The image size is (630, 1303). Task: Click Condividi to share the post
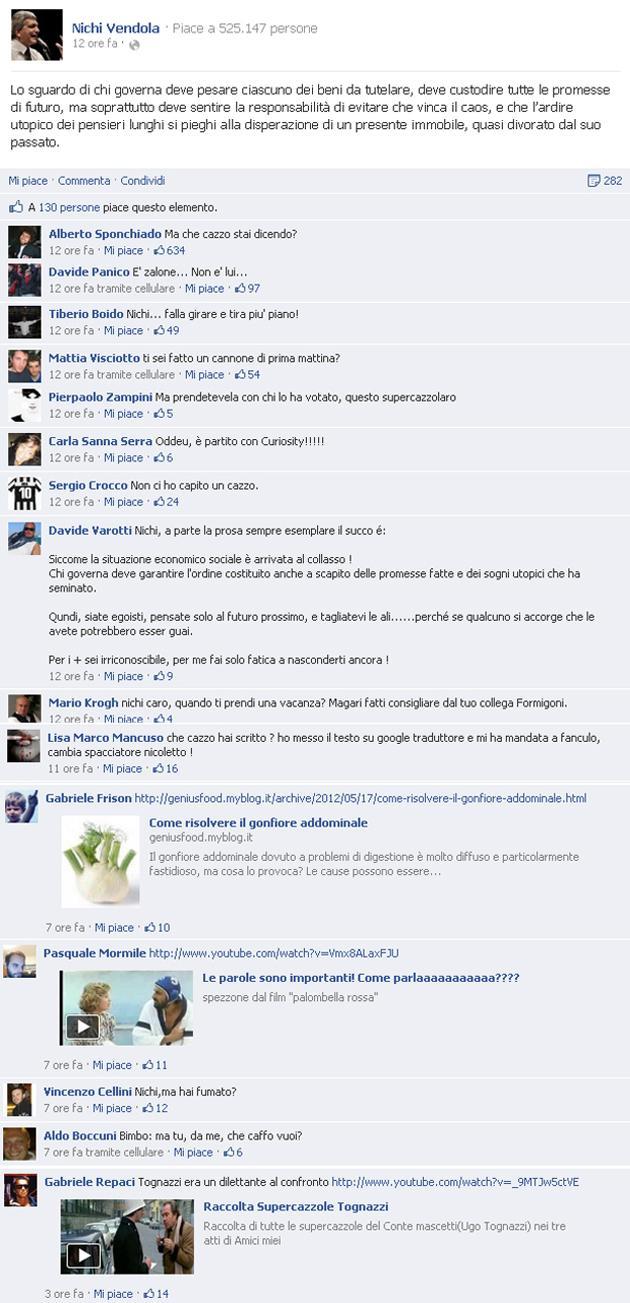143,181
